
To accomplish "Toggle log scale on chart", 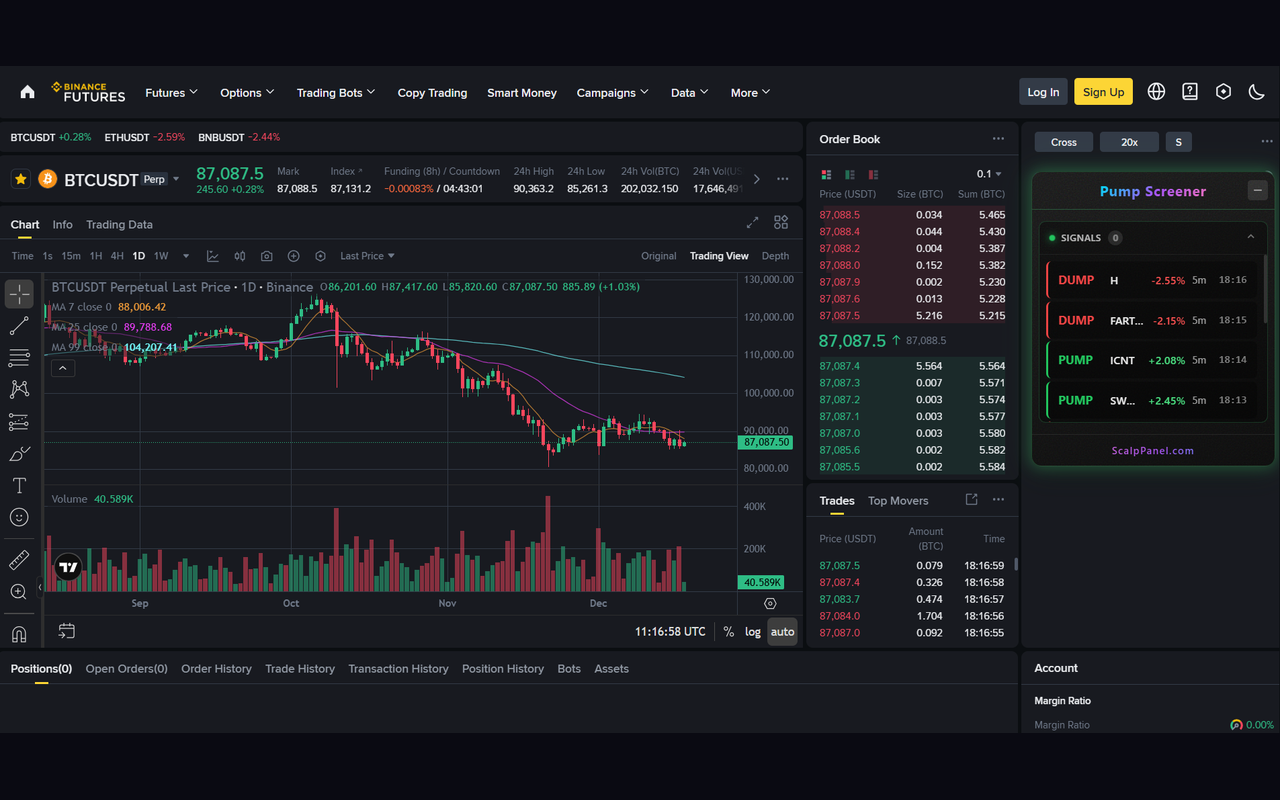I will [x=753, y=632].
